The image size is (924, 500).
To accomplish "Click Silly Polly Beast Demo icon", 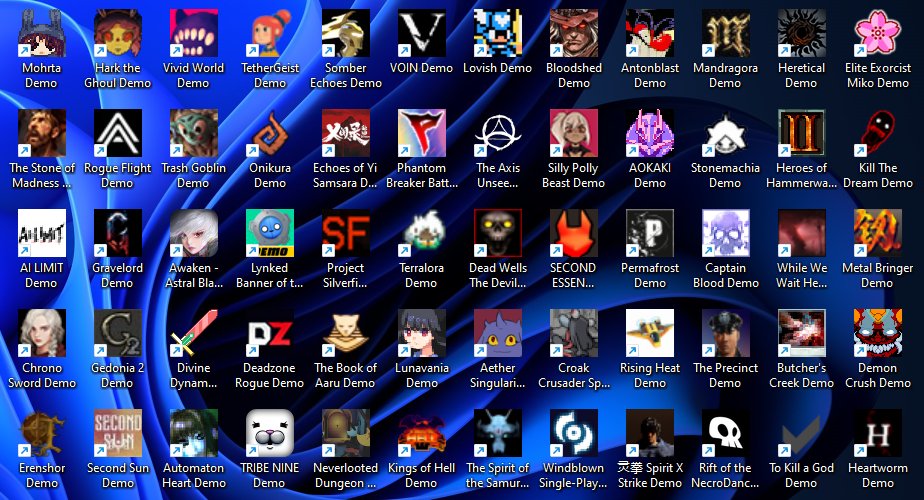I will pos(574,133).
